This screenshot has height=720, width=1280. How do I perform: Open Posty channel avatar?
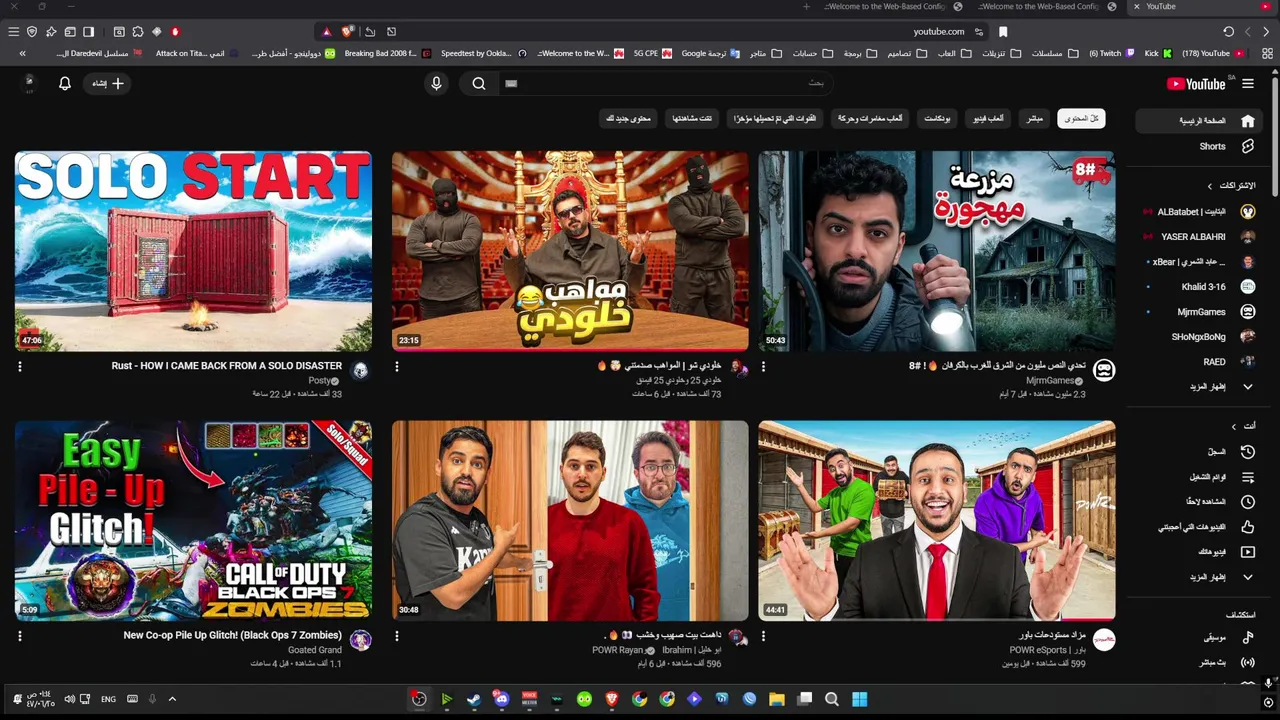[x=361, y=370]
